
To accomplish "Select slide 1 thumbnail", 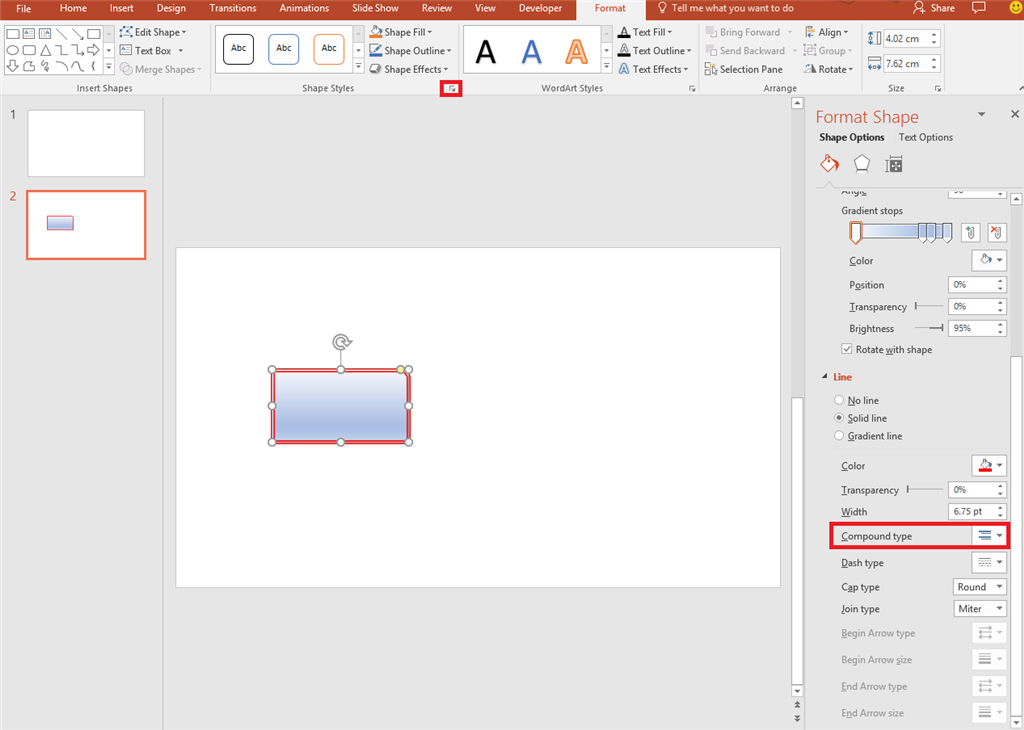I will pos(85,143).
